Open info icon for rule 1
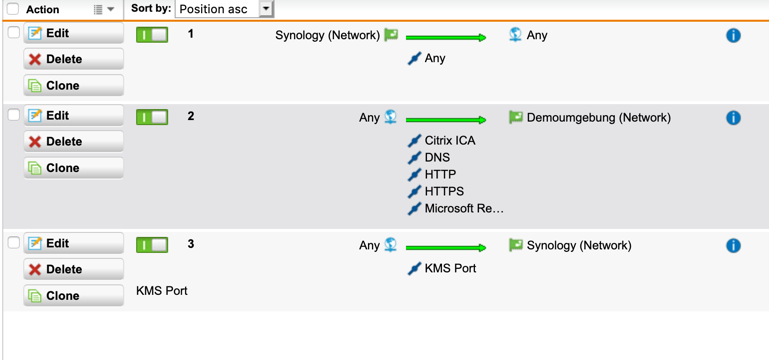769x360 pixels. point(733,36)
